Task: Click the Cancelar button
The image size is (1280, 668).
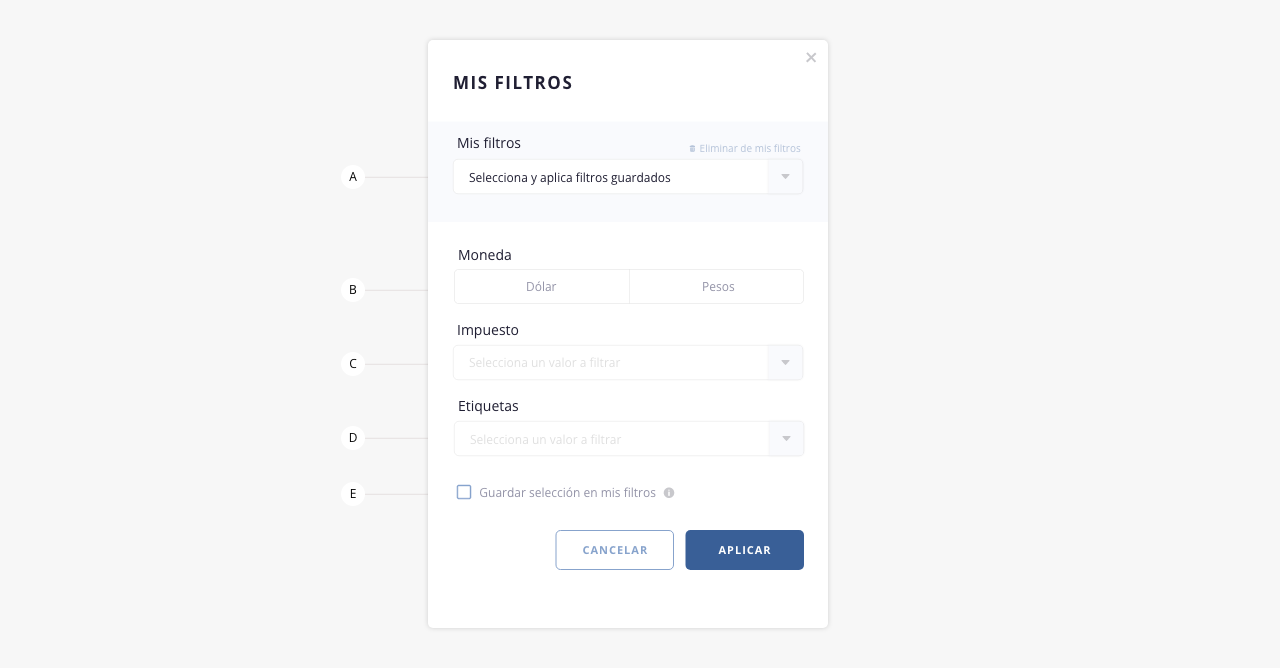Action: [615, 550]
